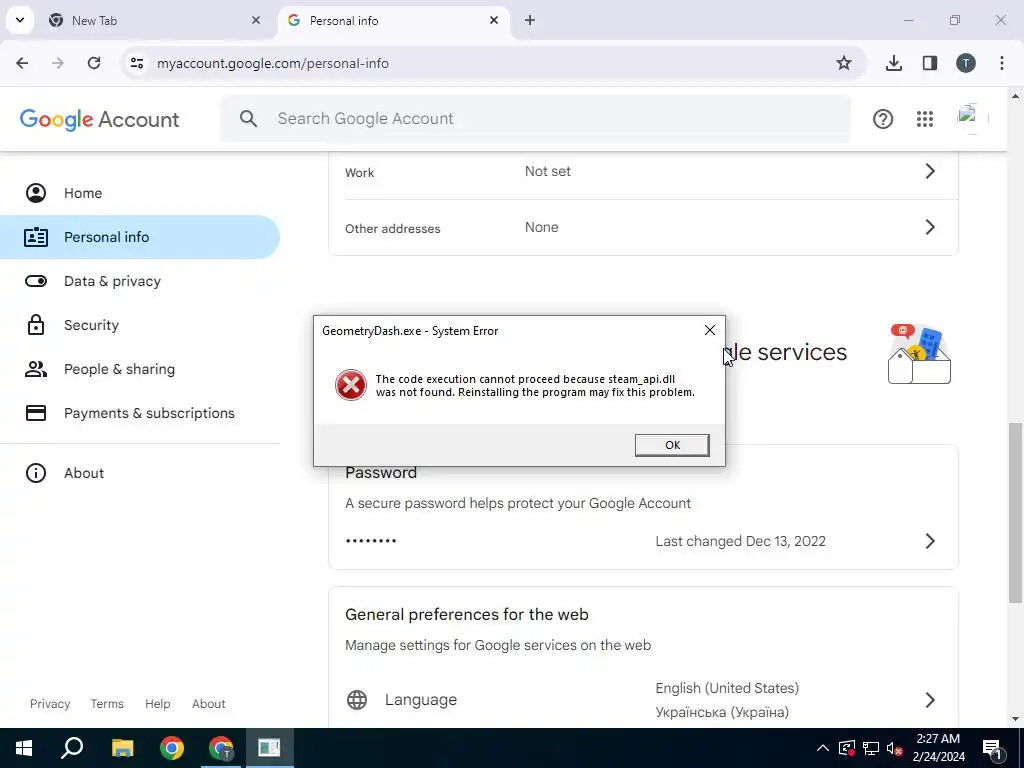Click the Privacy footer link
The width and height of the screenshot is (1024, 768).
(50, 704)
